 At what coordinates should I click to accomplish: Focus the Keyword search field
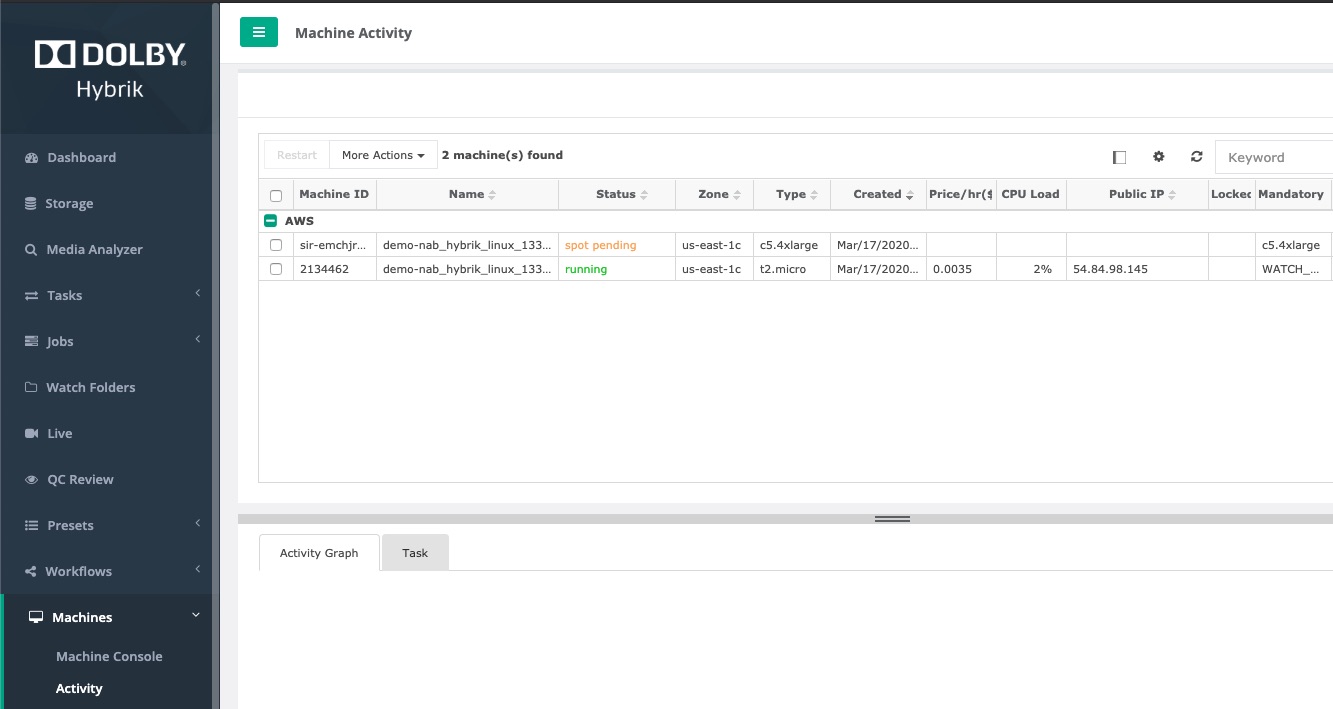click(x=1274, y=157)
